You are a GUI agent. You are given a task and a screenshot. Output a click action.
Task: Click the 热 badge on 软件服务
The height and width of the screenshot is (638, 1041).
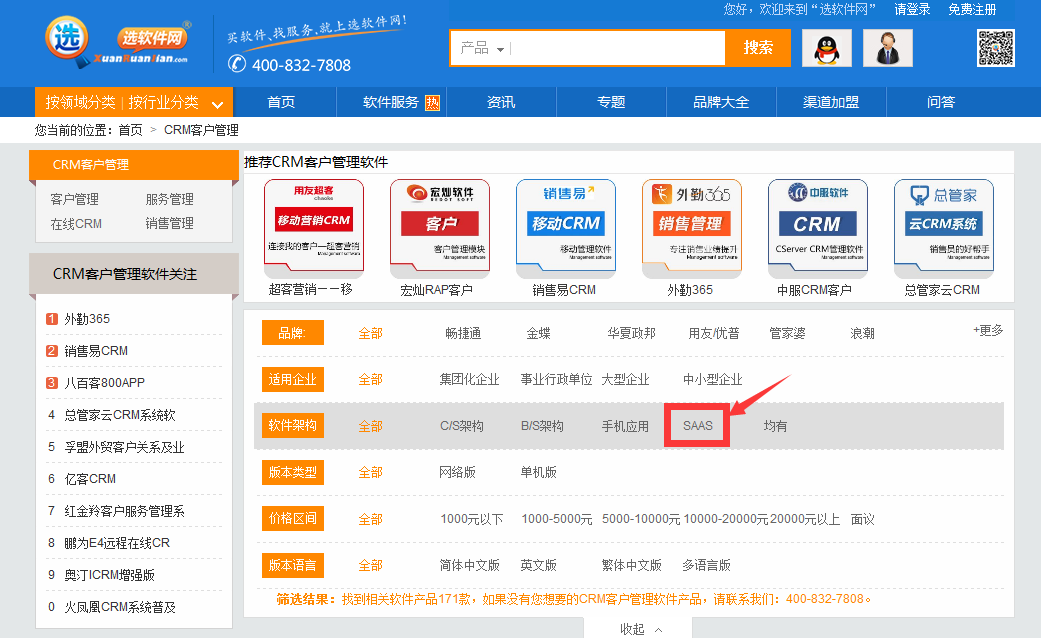(432, 102)
